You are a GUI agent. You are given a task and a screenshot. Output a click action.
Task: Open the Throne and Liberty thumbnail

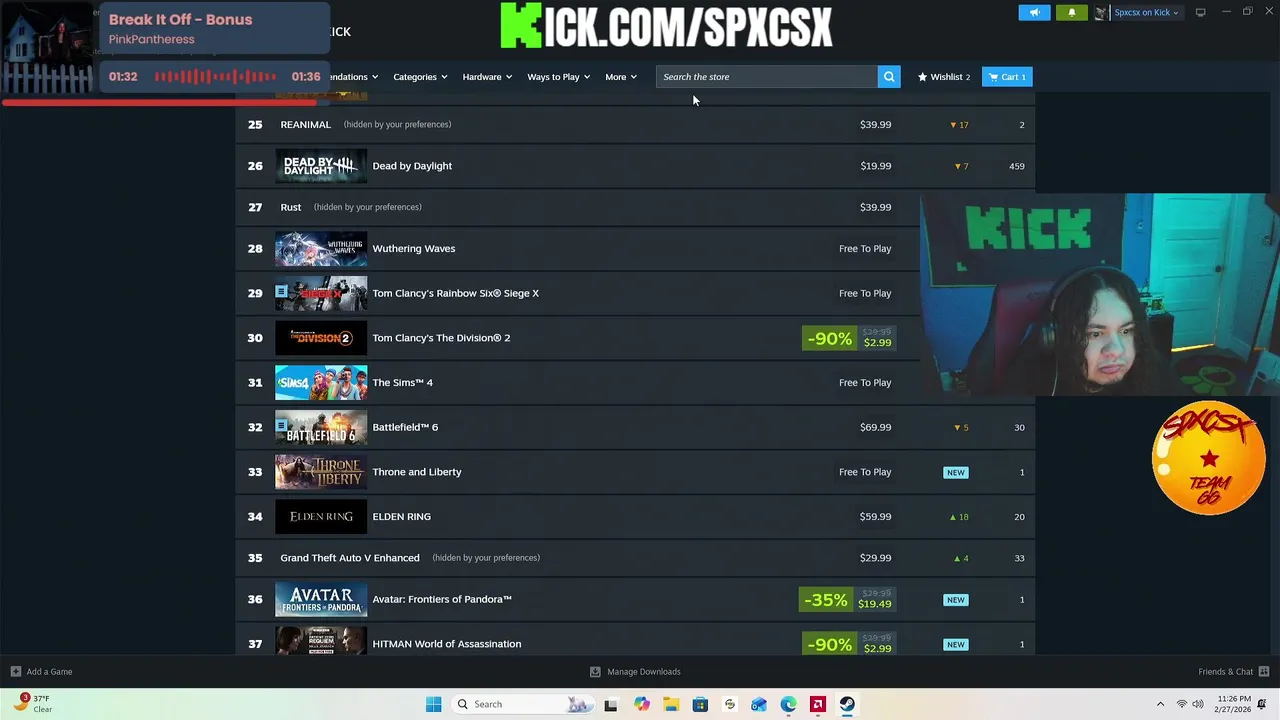(x=321, y=472)
